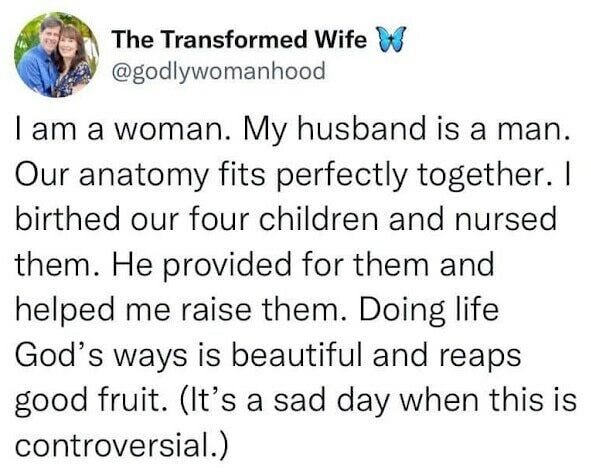Image resolution: width=591 pixels, height=473 pixels.
Task: Click the word "anatomy" in the tweet
Action: [143, 177]
